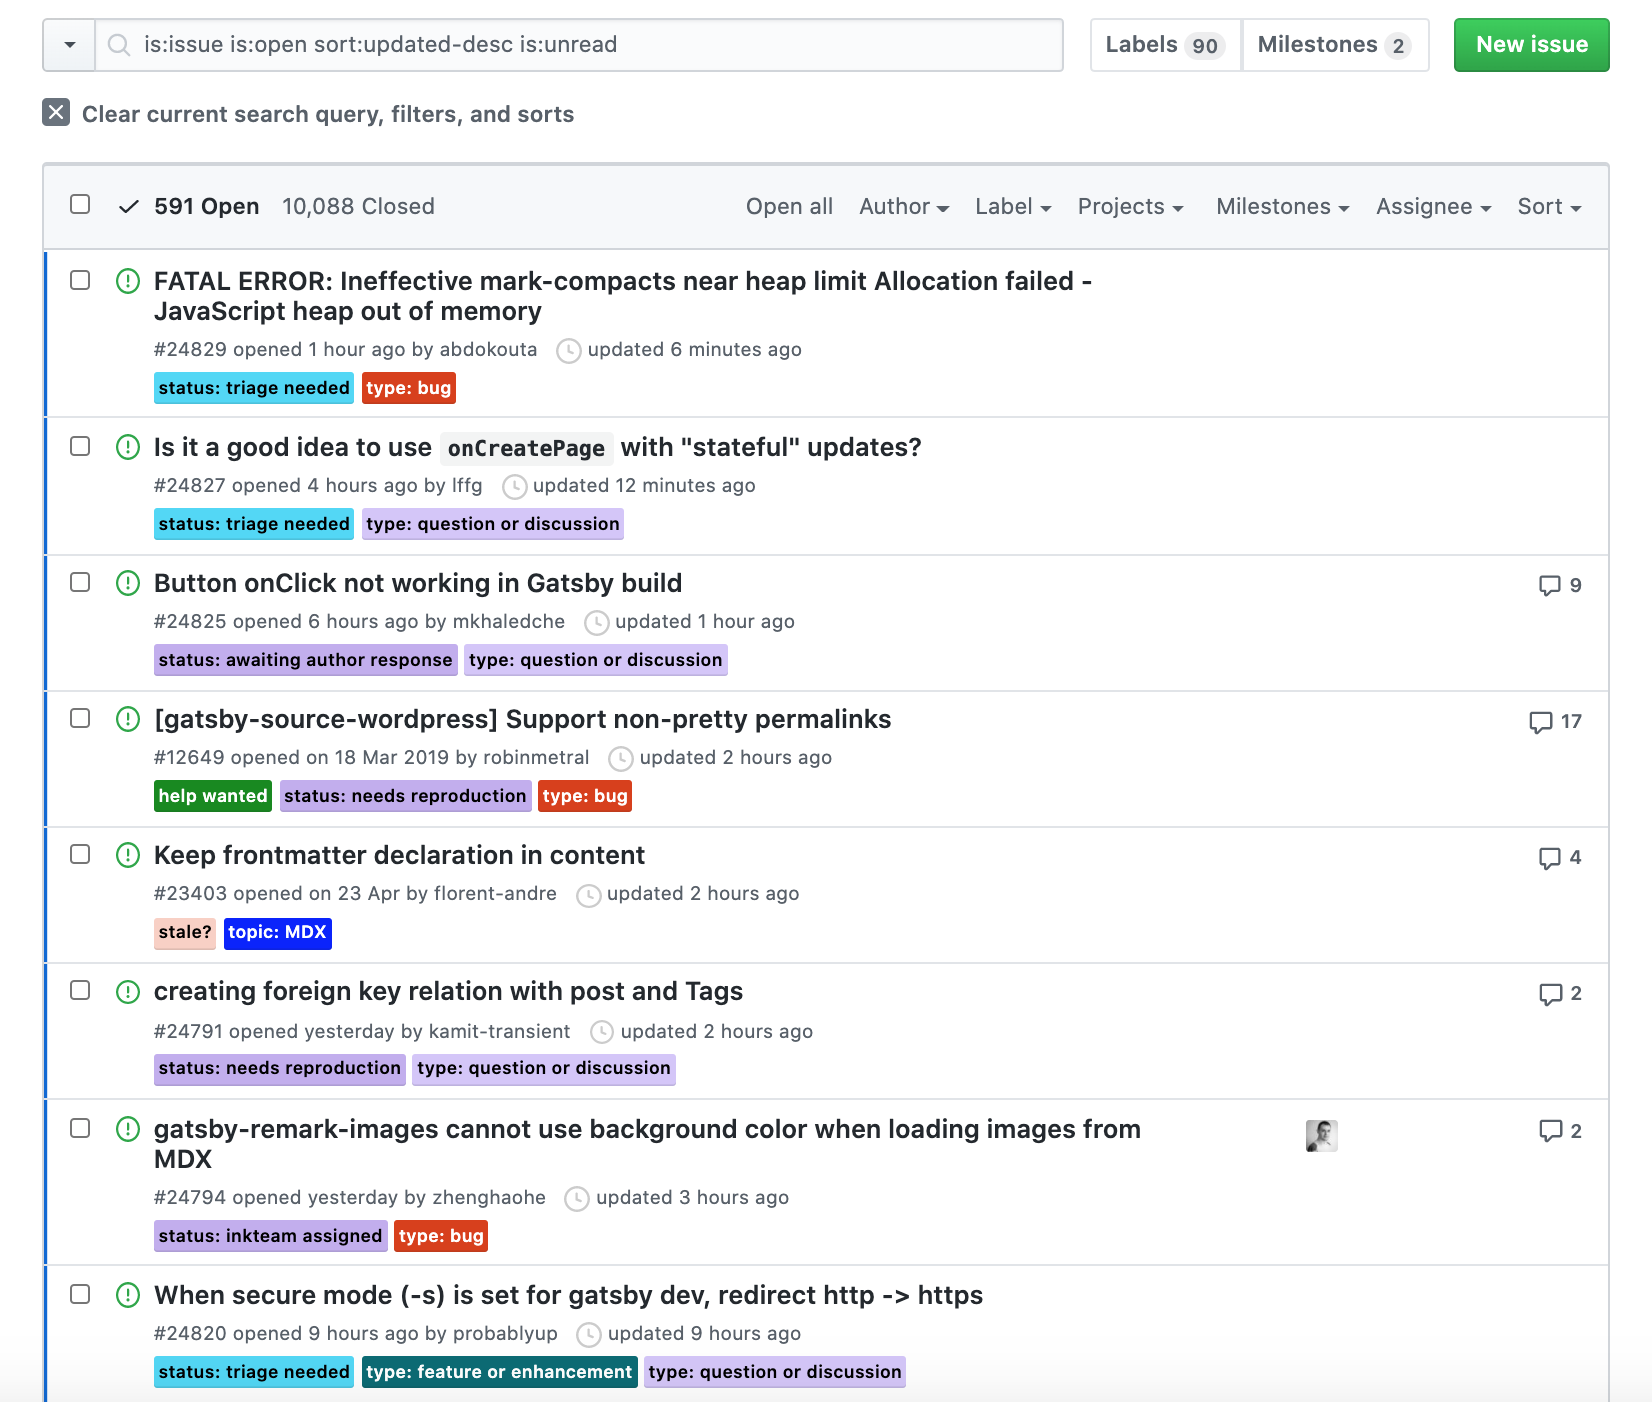Viewport: 1652px width, 1402px height.
Task: Click the green help wanted label
Action: point(213,796)
